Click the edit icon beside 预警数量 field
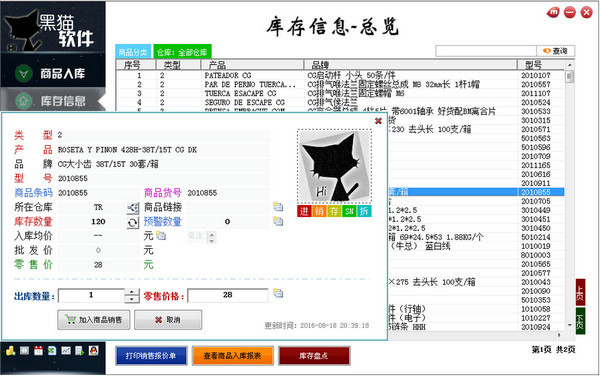 coord(278,221)
